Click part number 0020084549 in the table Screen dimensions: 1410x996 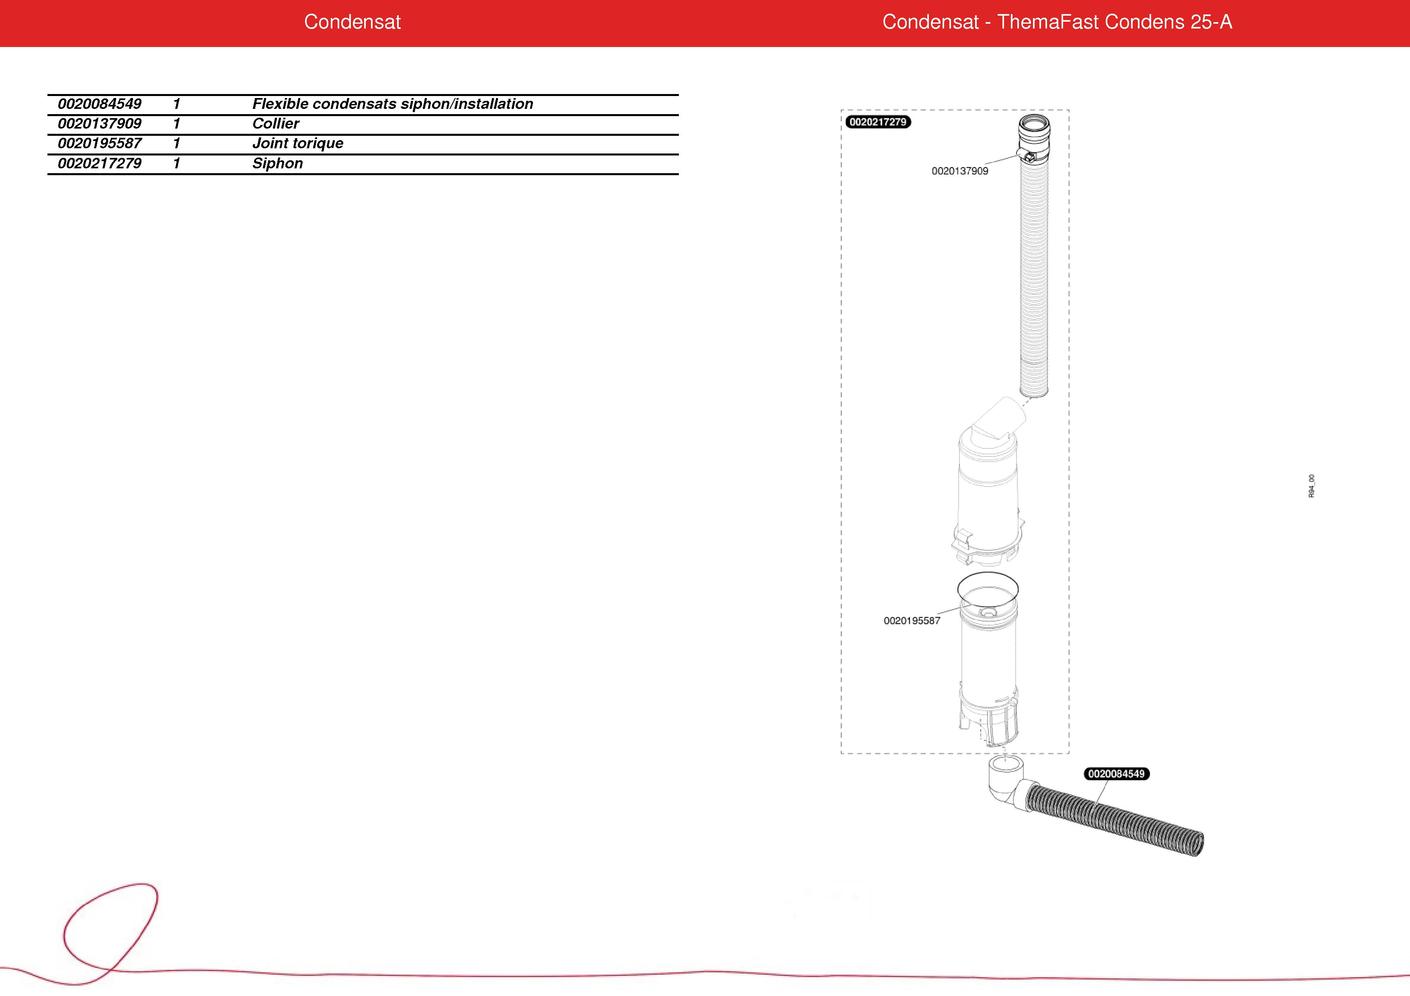coord(100,104)
